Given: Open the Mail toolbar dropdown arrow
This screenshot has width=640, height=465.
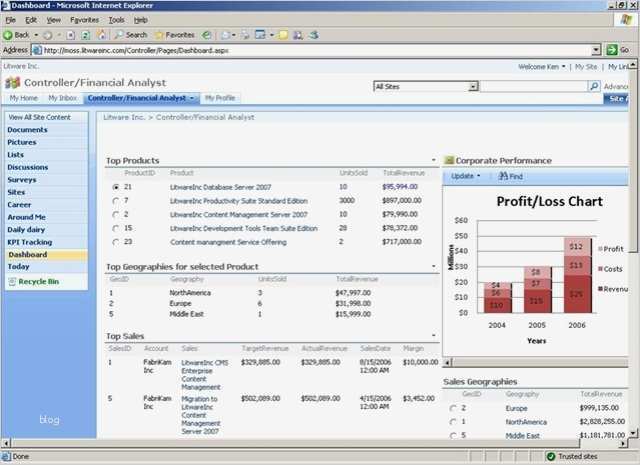Looking at the screenshot, I should tap(233, 35).
